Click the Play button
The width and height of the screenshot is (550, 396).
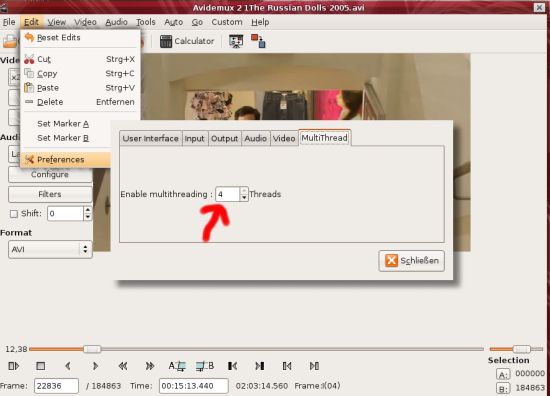[x=13, y=366]
